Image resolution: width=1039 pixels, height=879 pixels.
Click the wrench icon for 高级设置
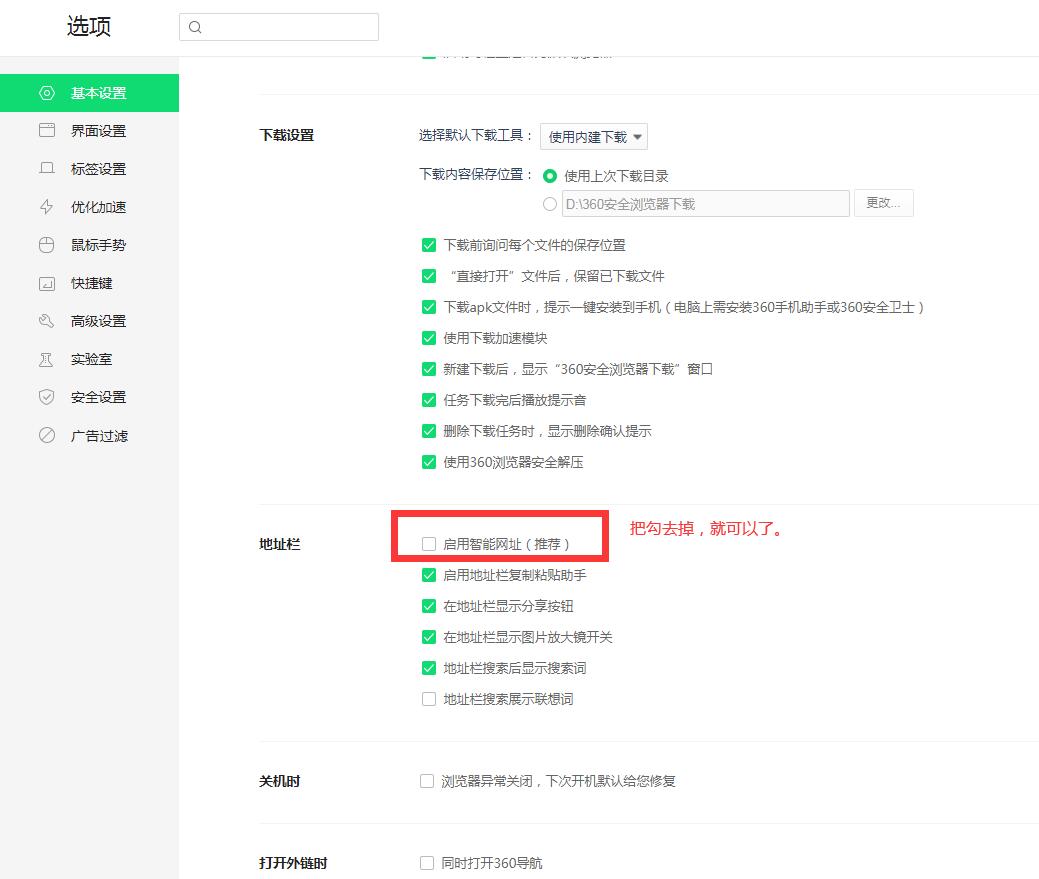tap(46, 321)
